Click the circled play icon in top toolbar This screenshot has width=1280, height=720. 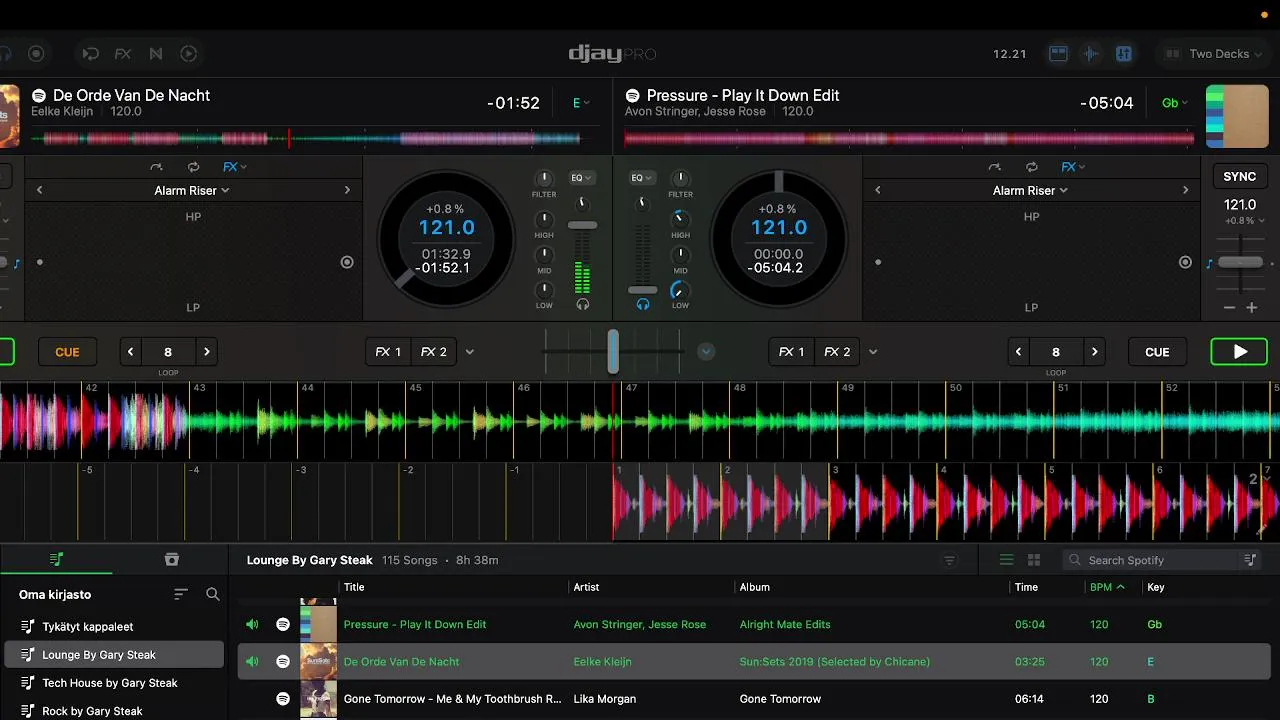[188, 54]
